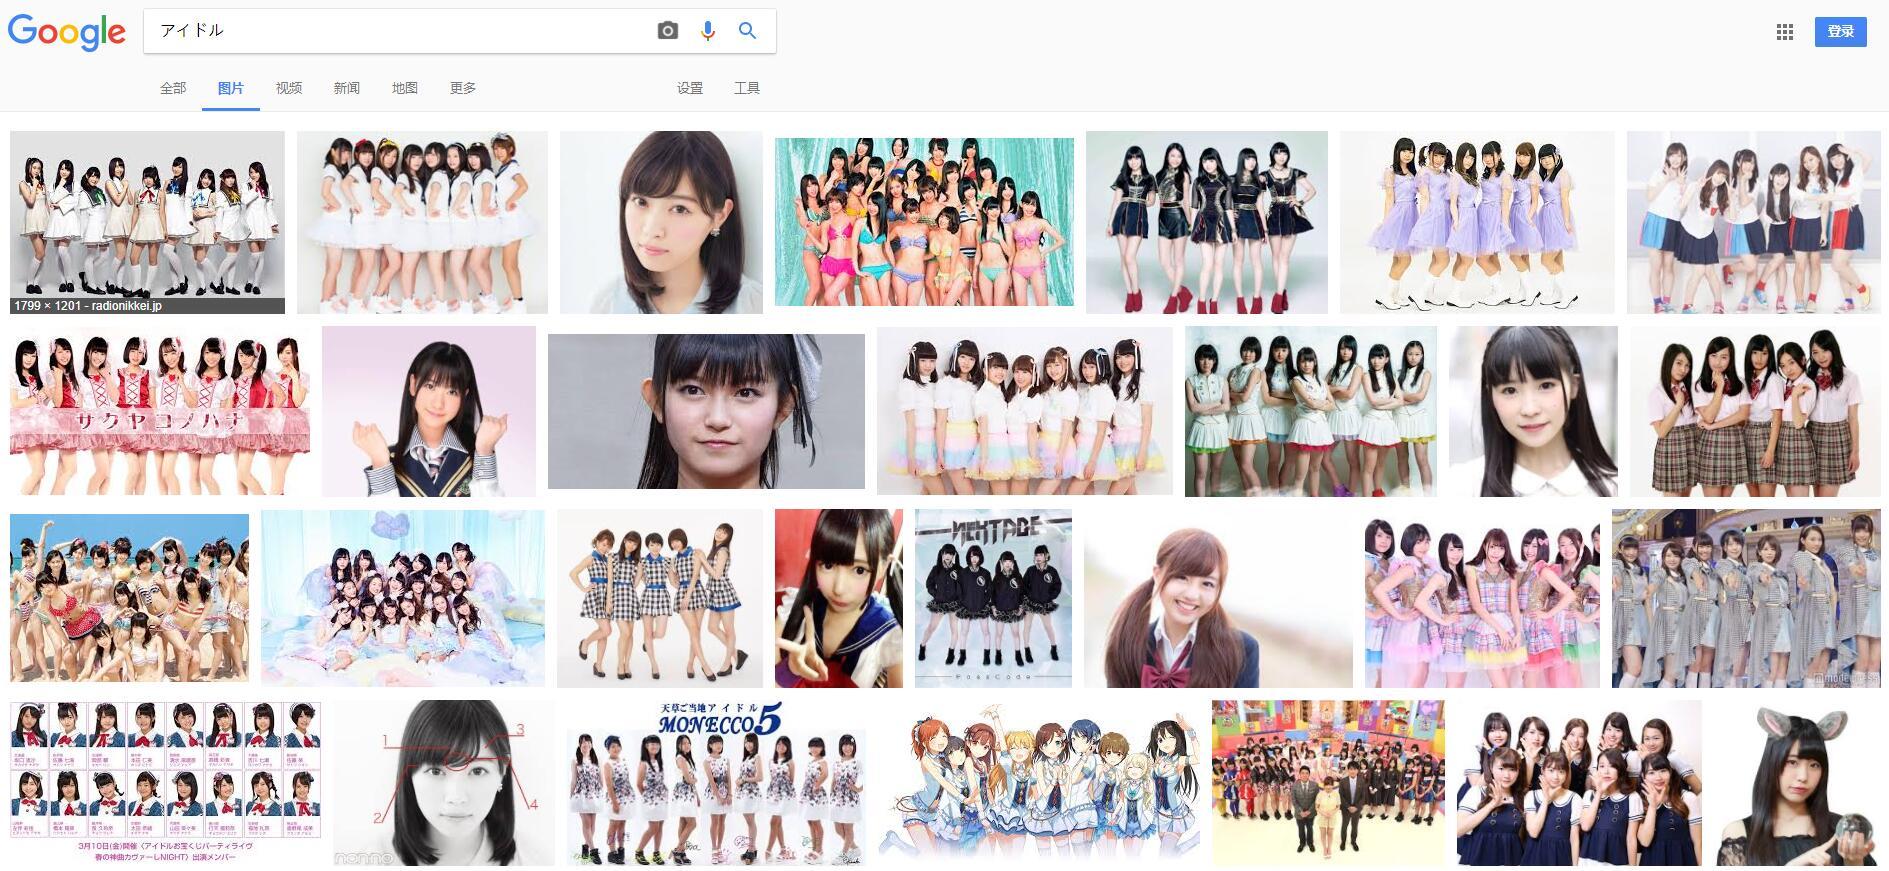Switch to the 视频 tab

click(x=289, y=88)
